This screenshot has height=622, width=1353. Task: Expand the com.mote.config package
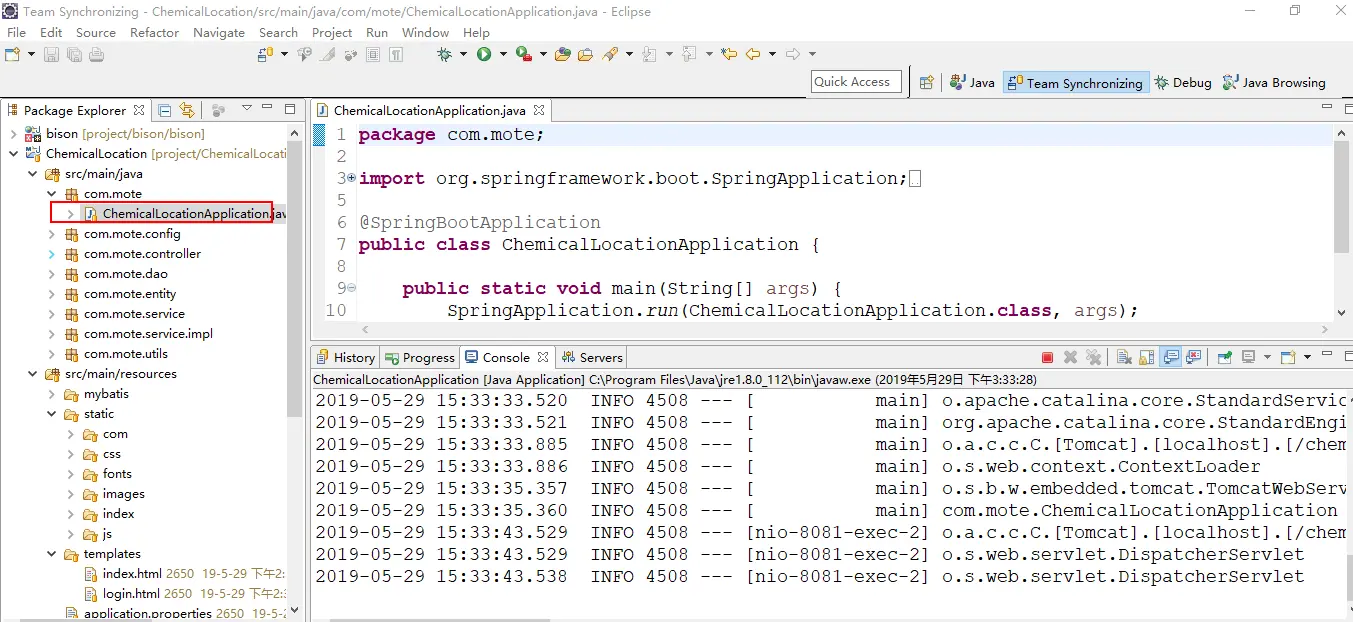pos(51,234)
